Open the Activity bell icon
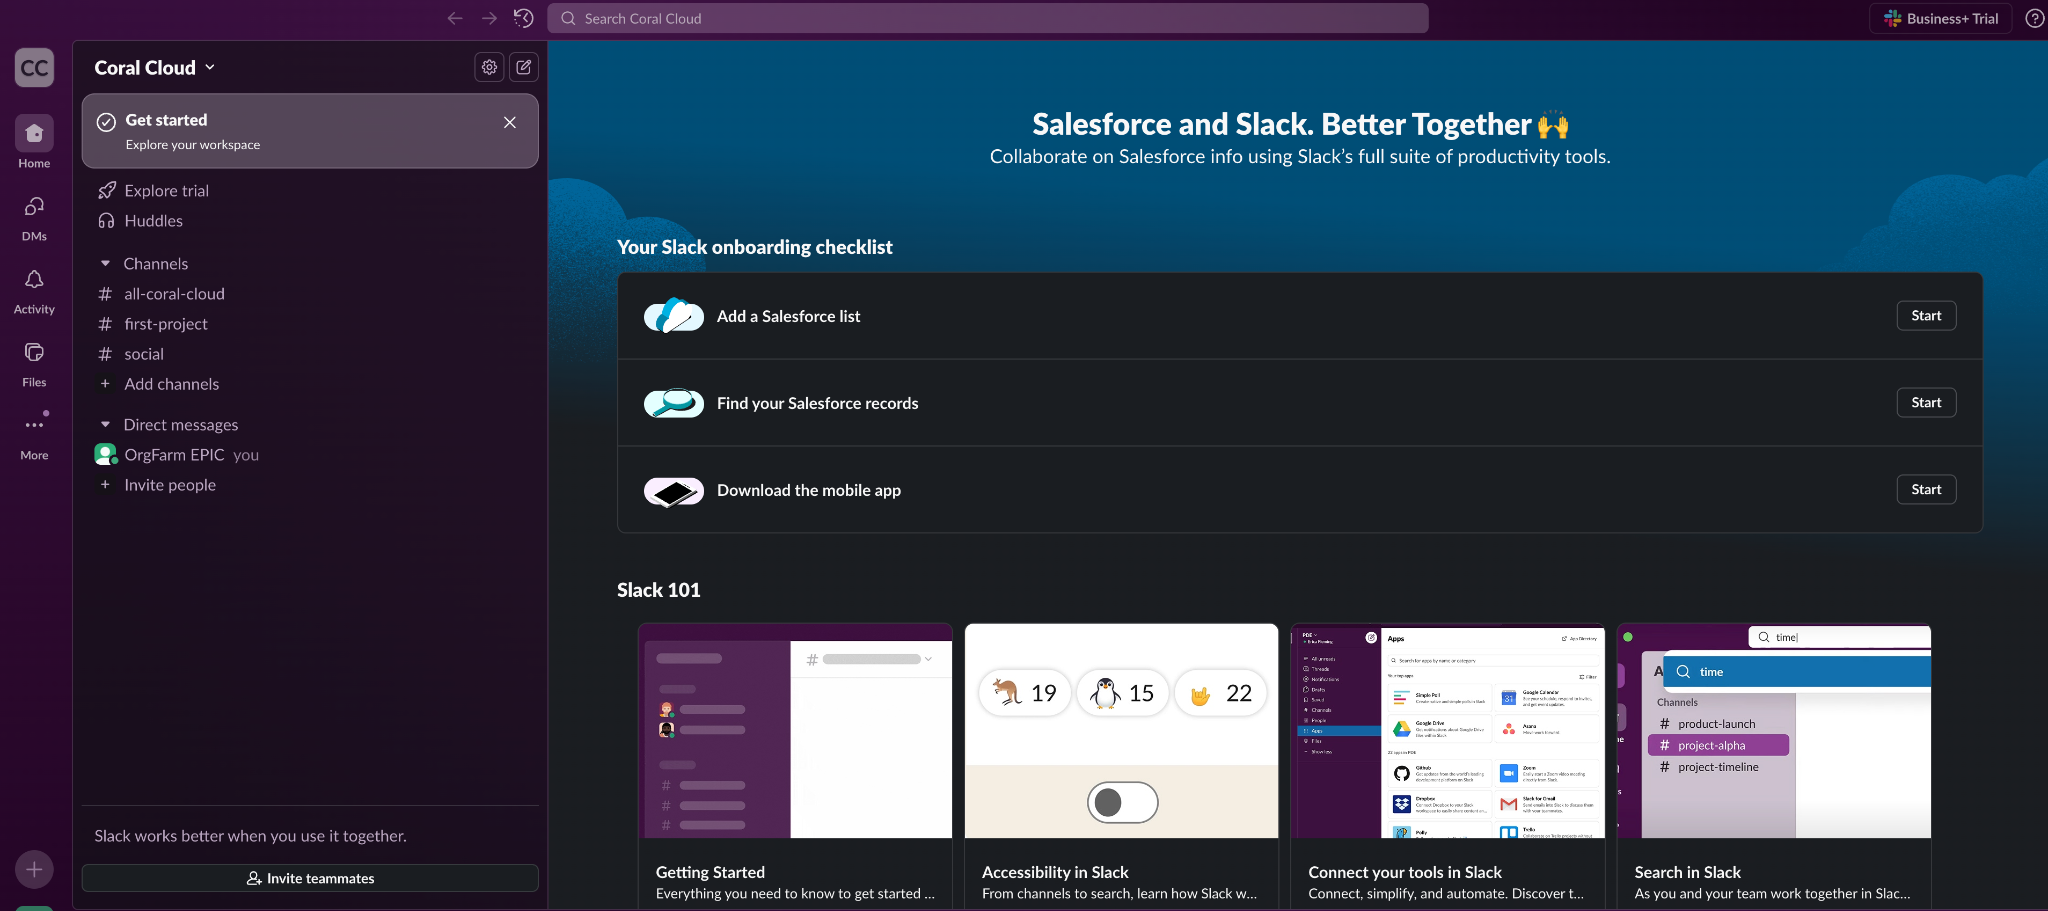The image size is (2048, 911). [x=34, y=280]
